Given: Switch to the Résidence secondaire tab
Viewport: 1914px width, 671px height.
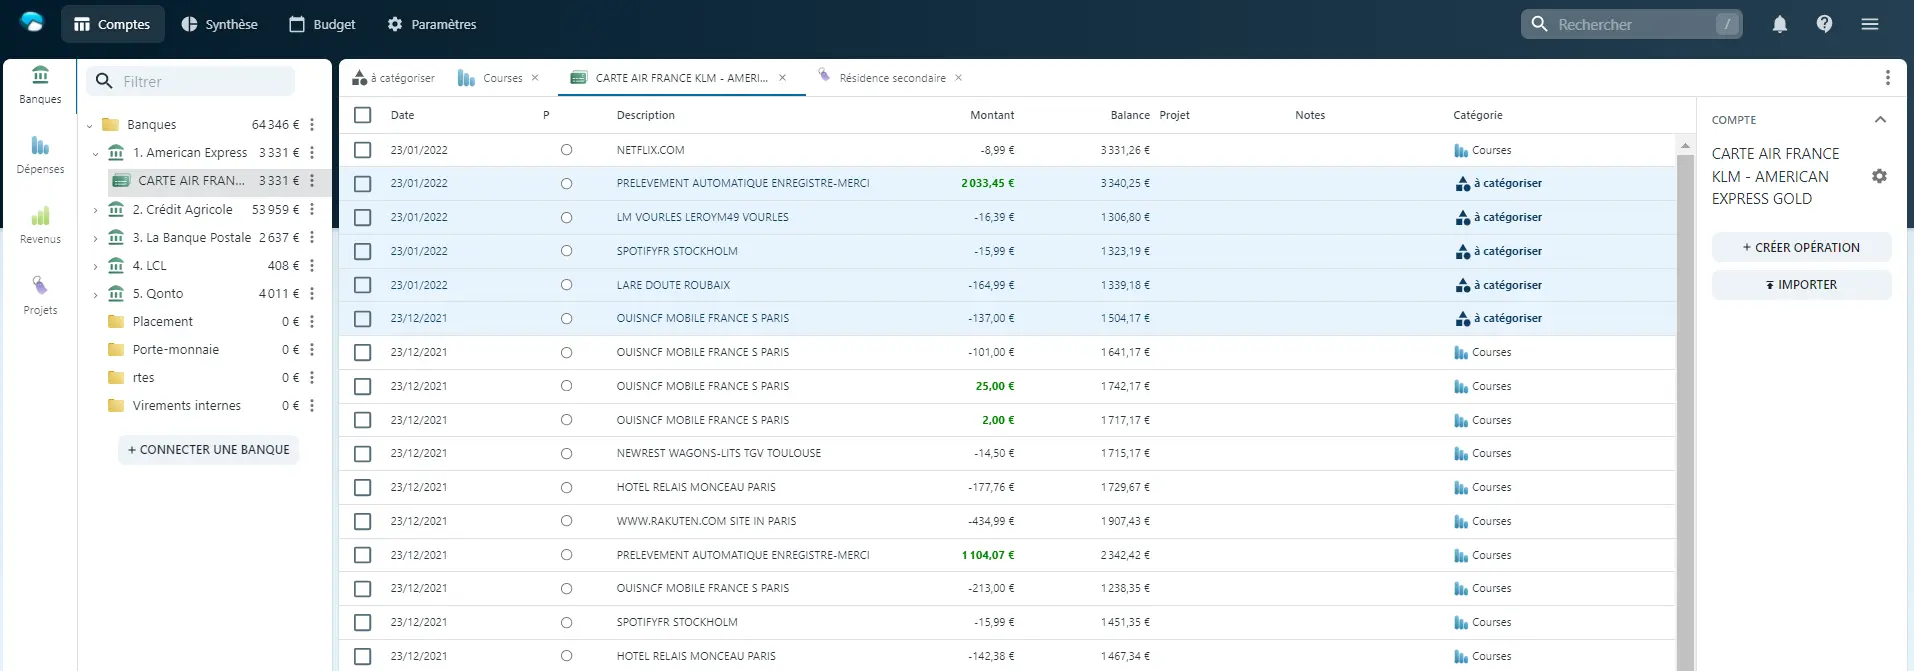Looking at the screenshot, I should point(891,78).
